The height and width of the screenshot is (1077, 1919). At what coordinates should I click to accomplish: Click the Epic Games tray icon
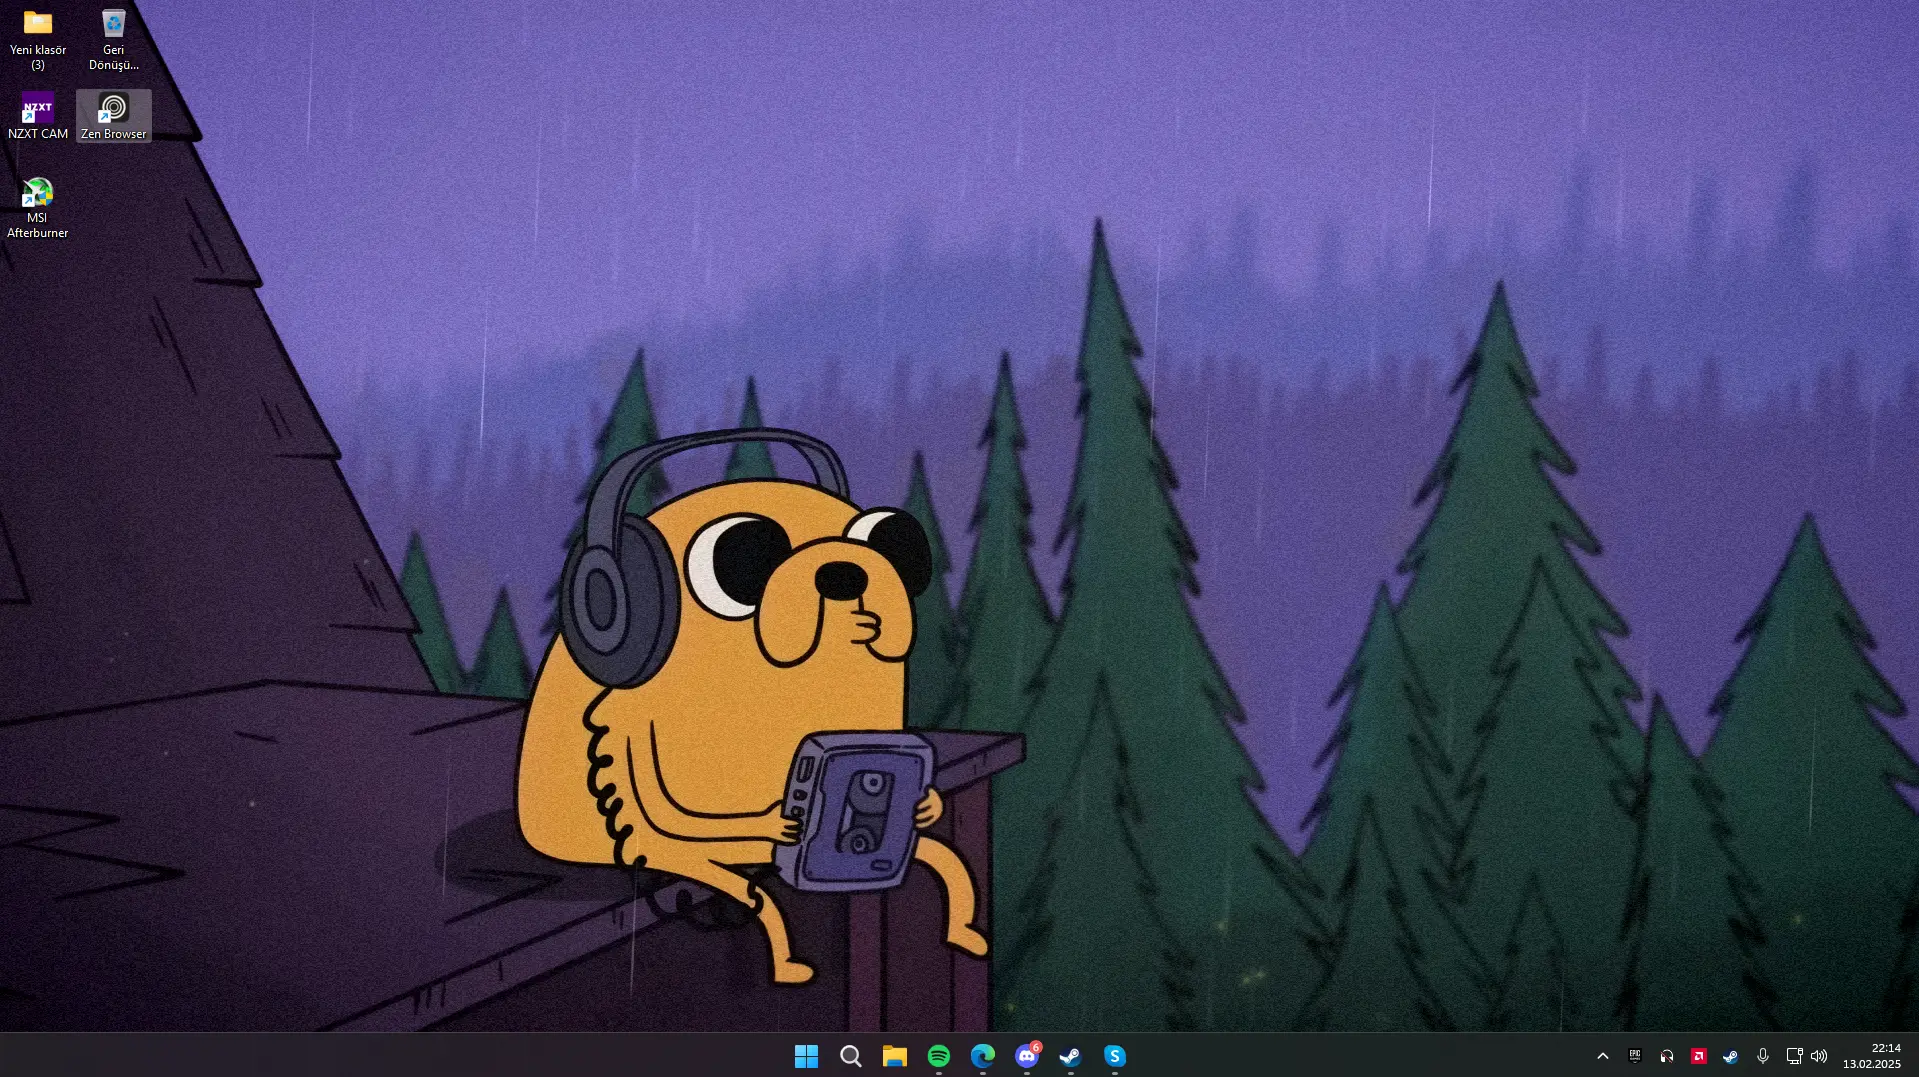[x=1635, y=1056]
